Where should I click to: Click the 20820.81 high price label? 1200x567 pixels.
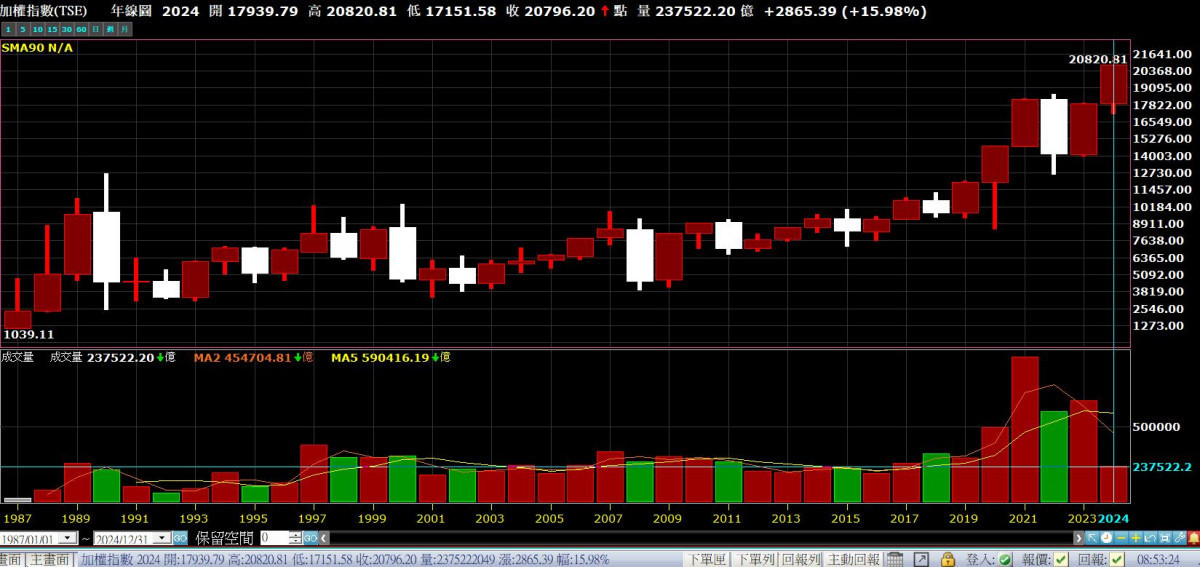point(1097,59)
